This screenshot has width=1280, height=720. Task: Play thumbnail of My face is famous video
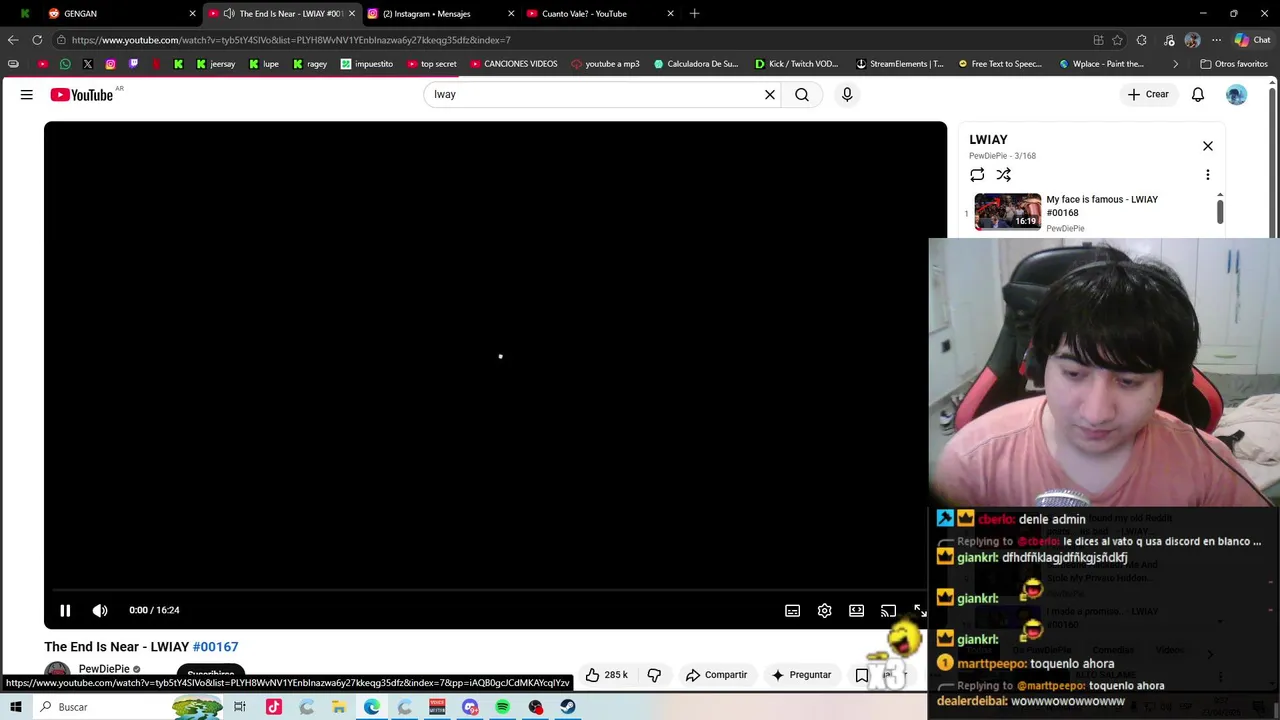click(x=1008, y=211)
